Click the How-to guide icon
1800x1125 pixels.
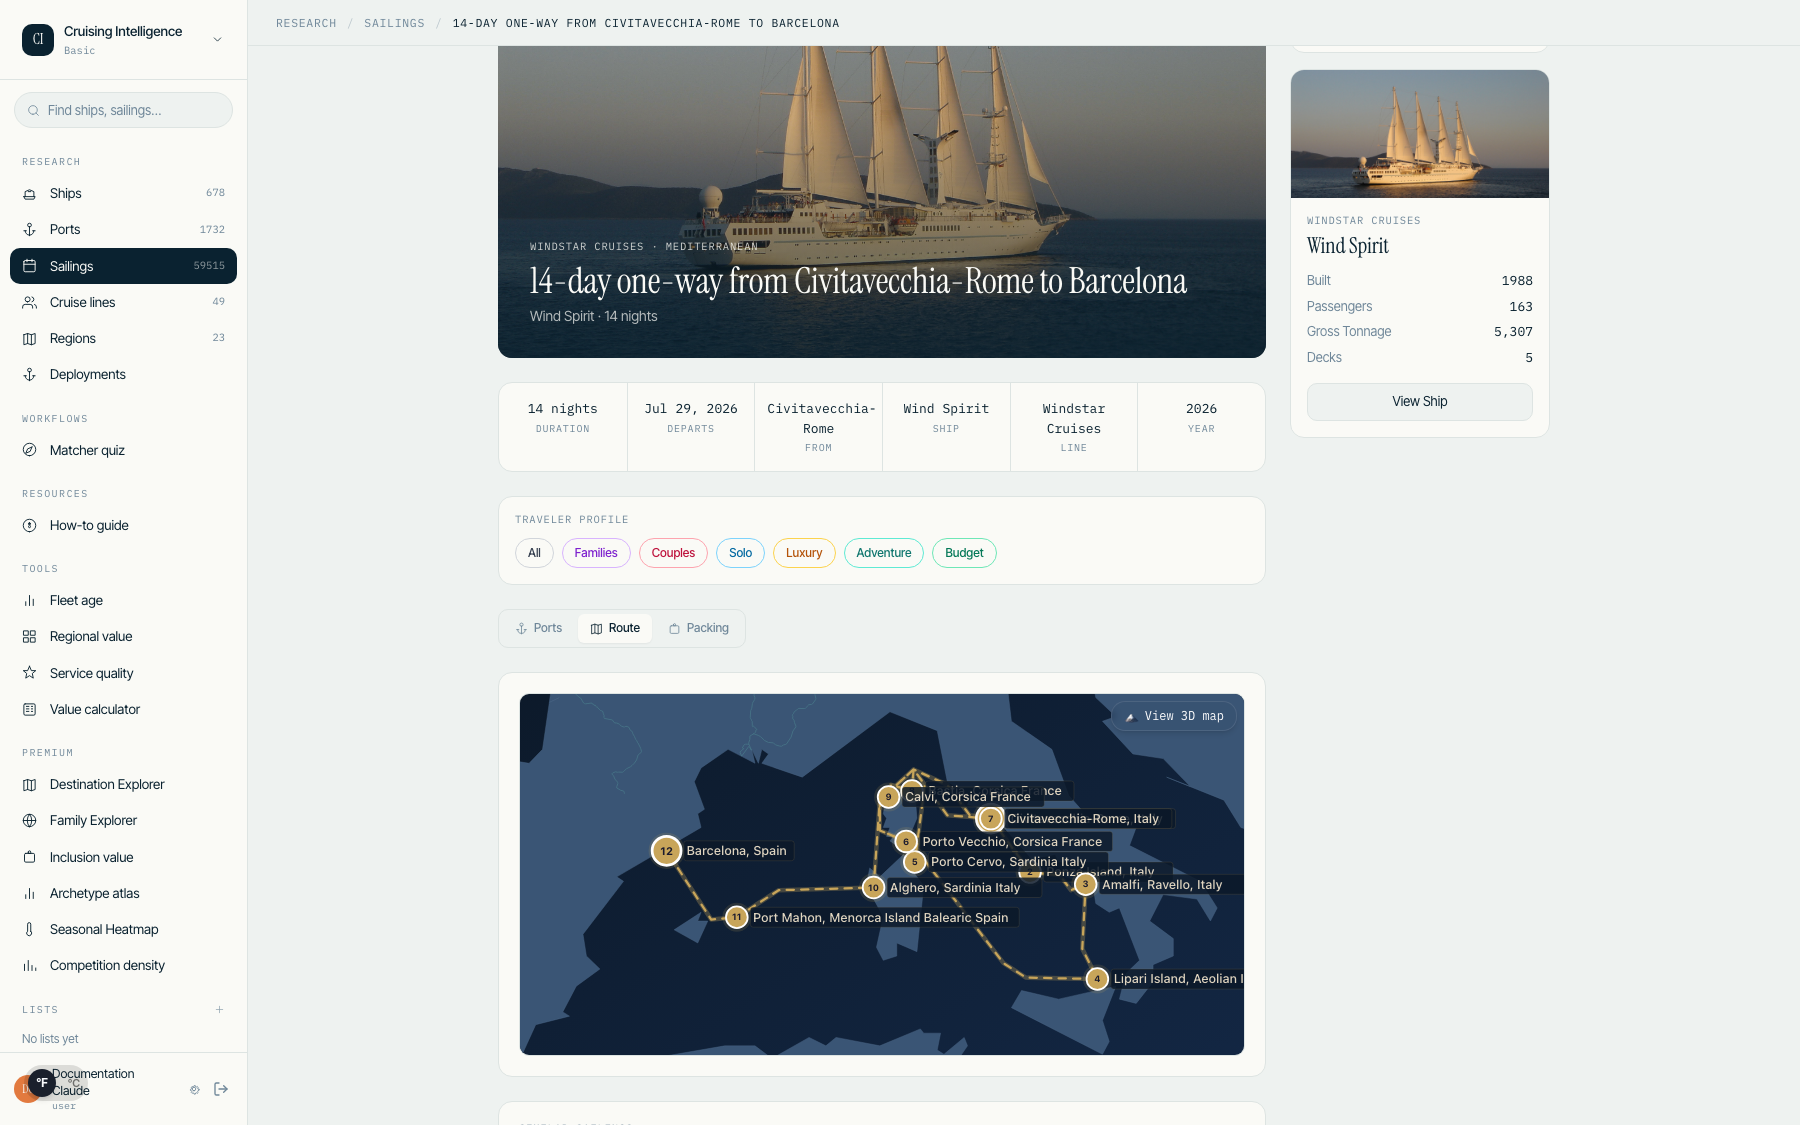tap(30, 526)
